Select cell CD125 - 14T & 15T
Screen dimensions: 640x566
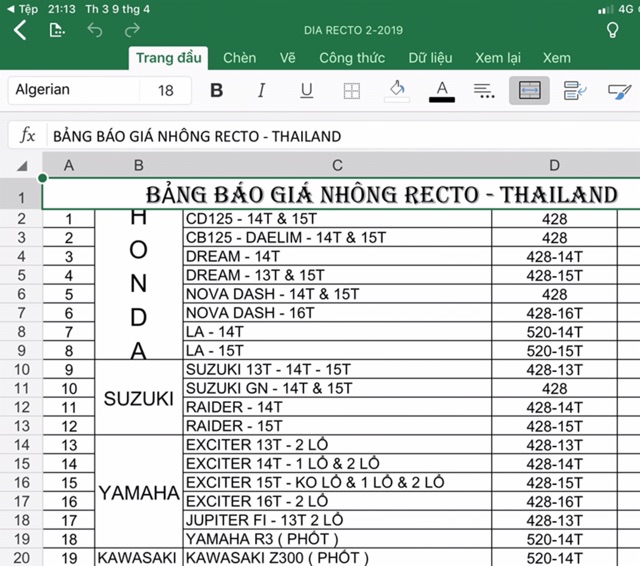pyautogui.click(x=337, y=219)
